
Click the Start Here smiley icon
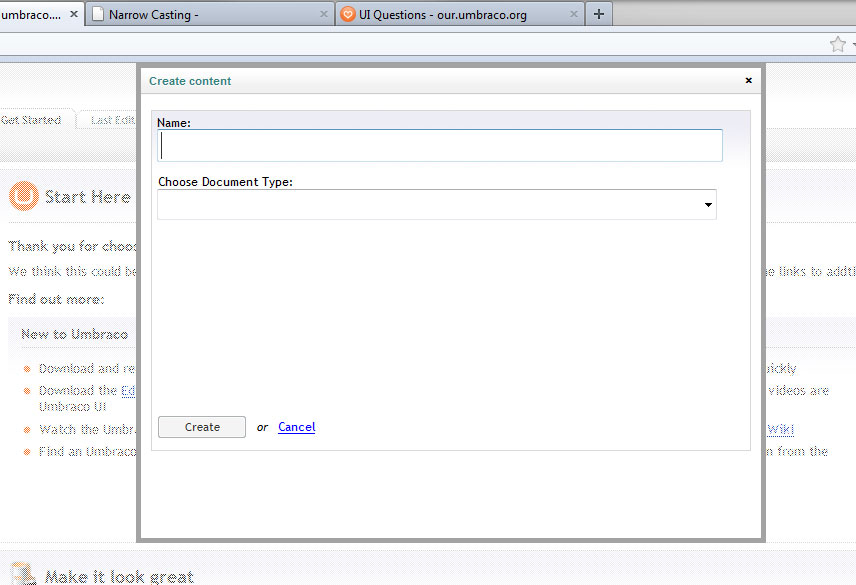(23, 196)
